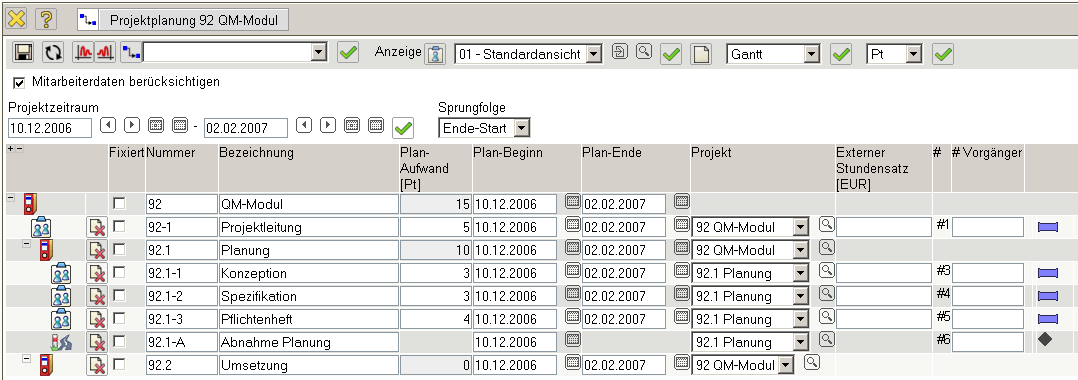Delete the Abnahme Planung row with red X icon
Viewport: 1078px width, 380px height.
[x=97, y=342]
